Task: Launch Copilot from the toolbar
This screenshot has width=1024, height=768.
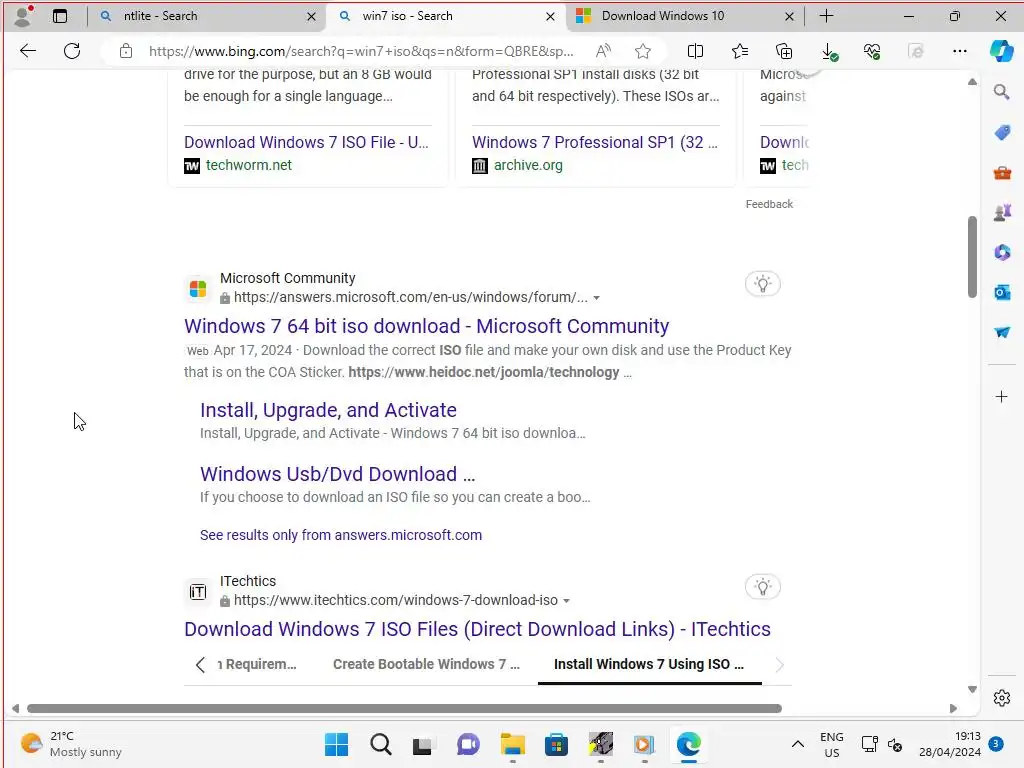Action: coord(1001,51)
